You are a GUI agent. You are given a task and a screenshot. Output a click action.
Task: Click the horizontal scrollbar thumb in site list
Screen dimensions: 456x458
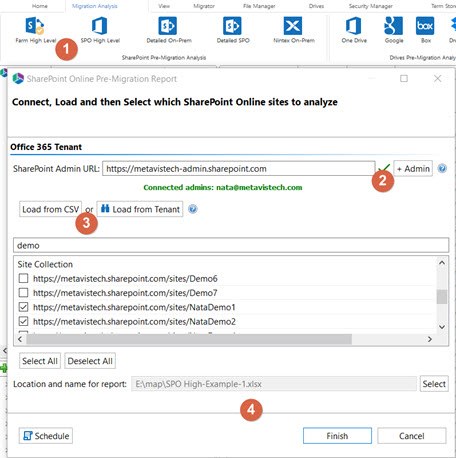(189, 339)
